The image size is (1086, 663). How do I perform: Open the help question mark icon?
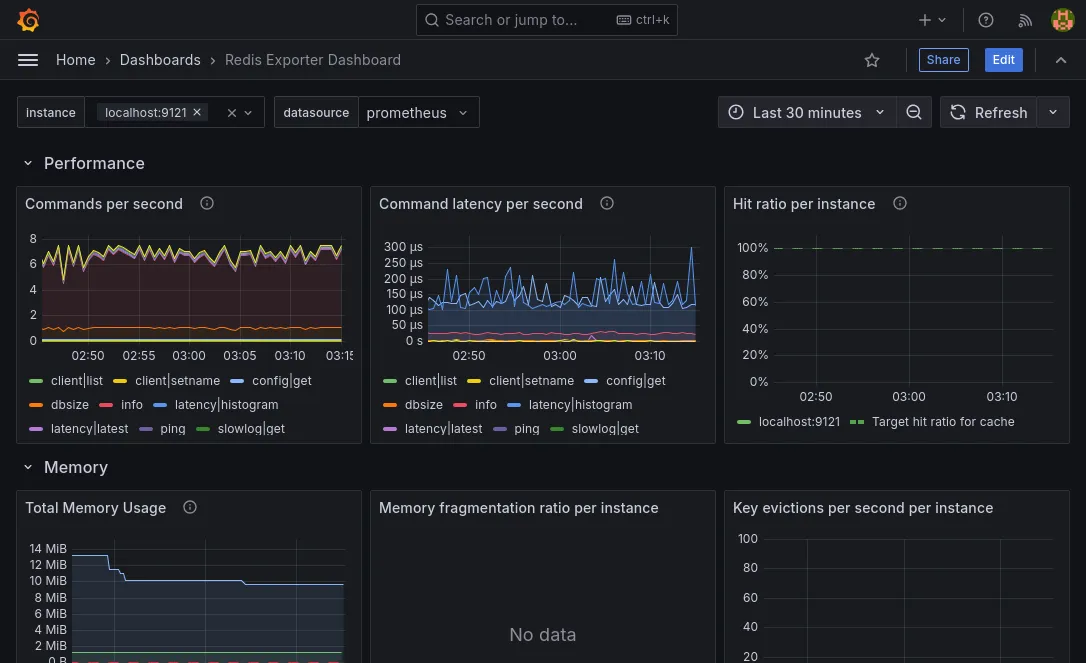point(986,20)
